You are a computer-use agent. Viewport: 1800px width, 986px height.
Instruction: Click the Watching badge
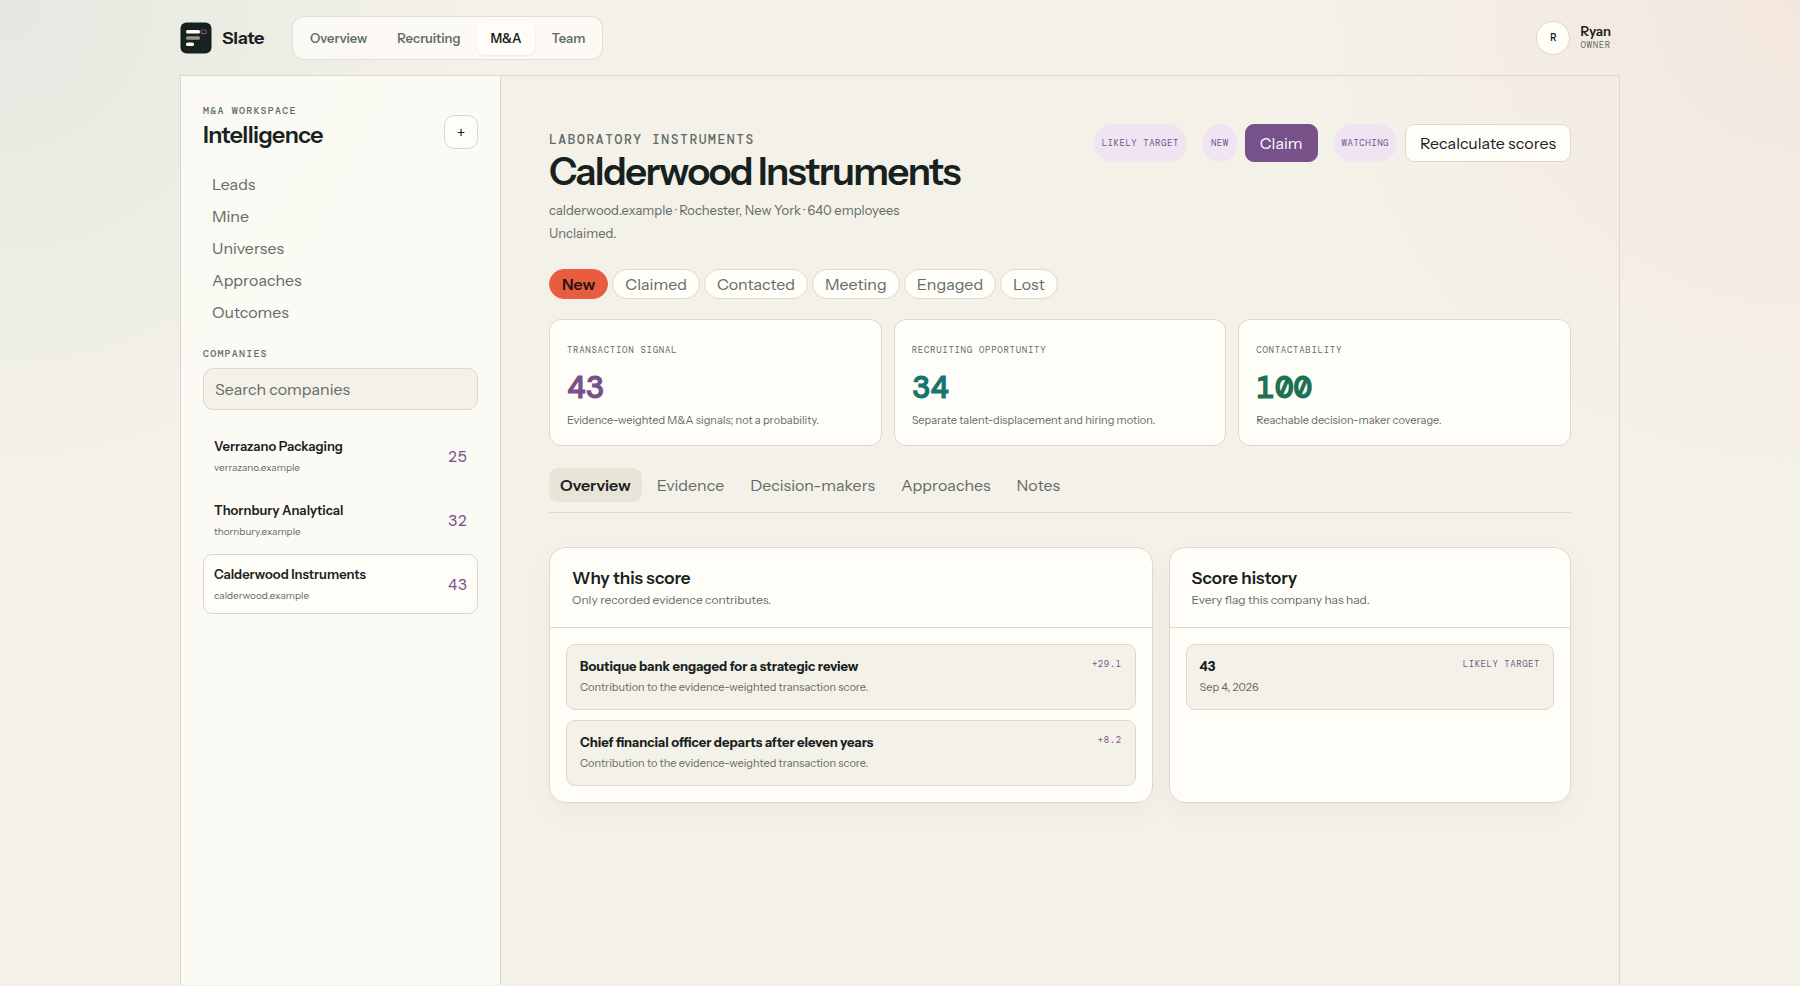point(1365,143)
